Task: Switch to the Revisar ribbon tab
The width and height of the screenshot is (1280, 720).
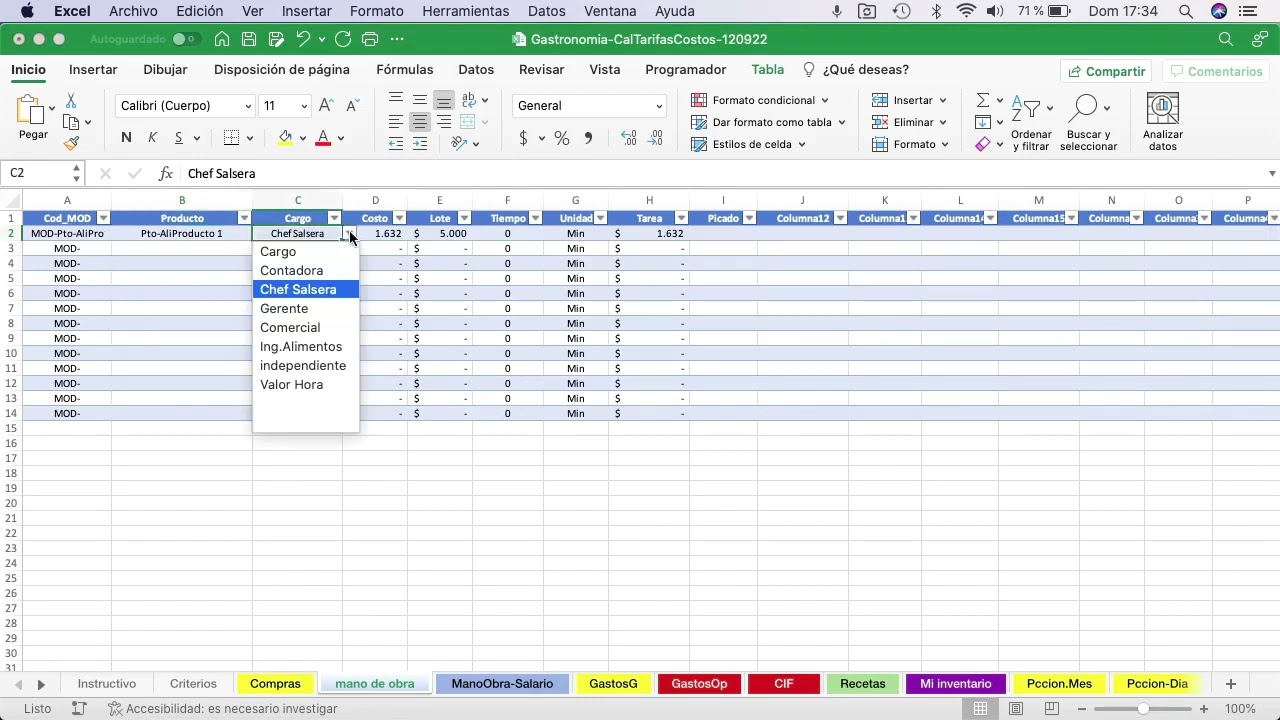Action: 541,70
